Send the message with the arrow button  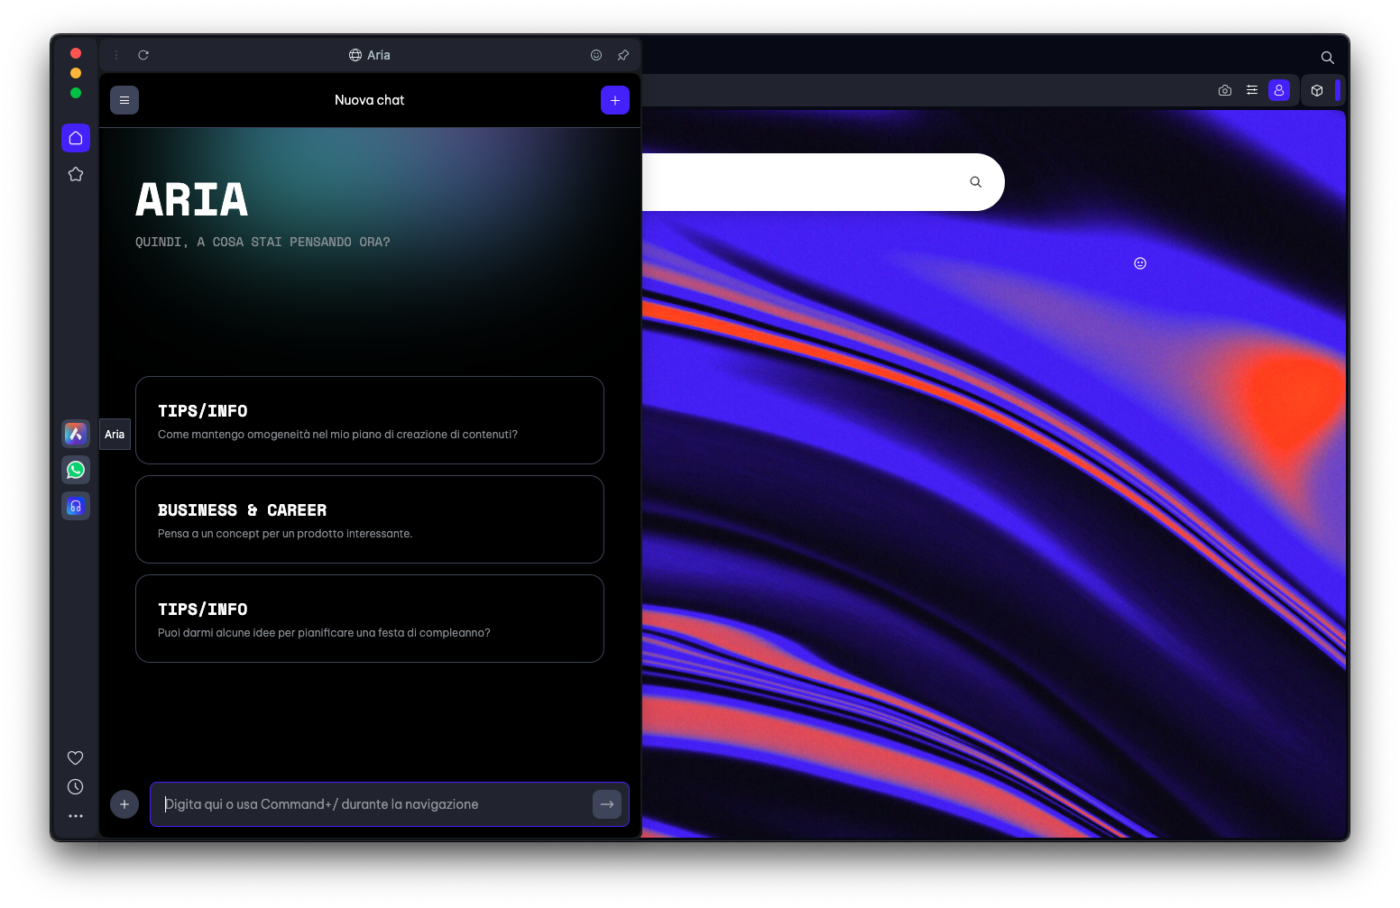pos(607,804)
